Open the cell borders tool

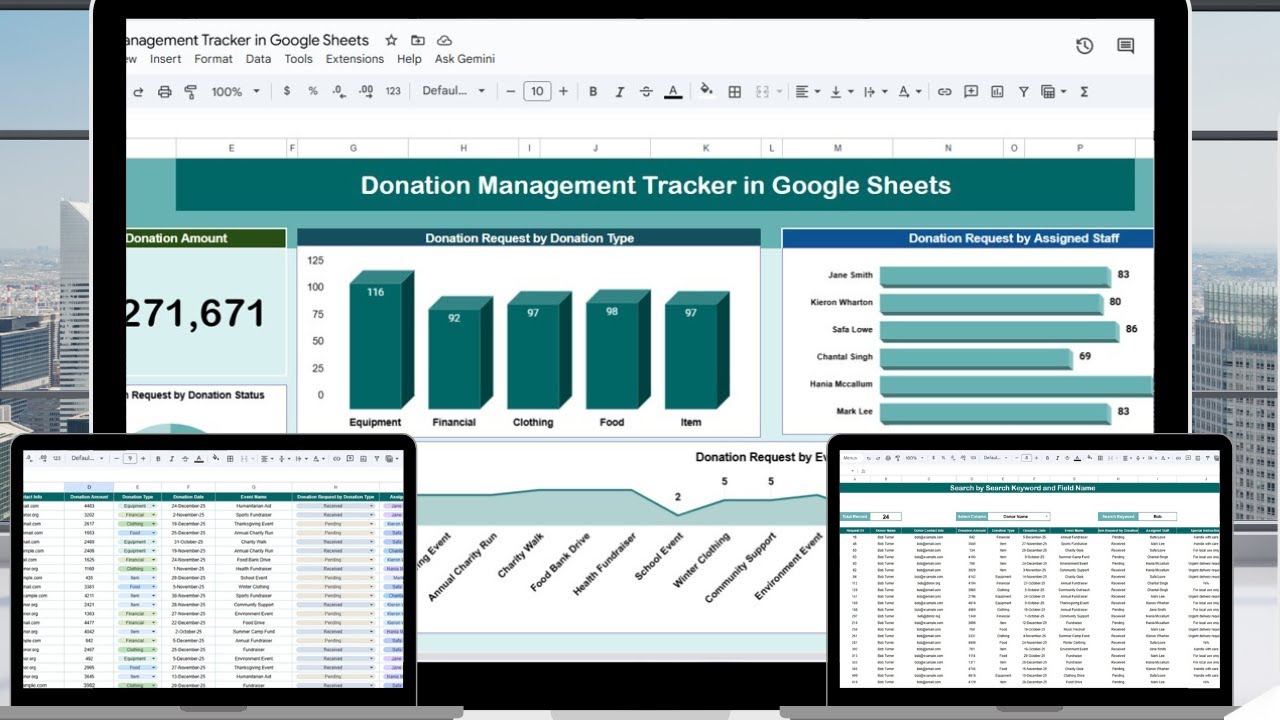(734, 92)
